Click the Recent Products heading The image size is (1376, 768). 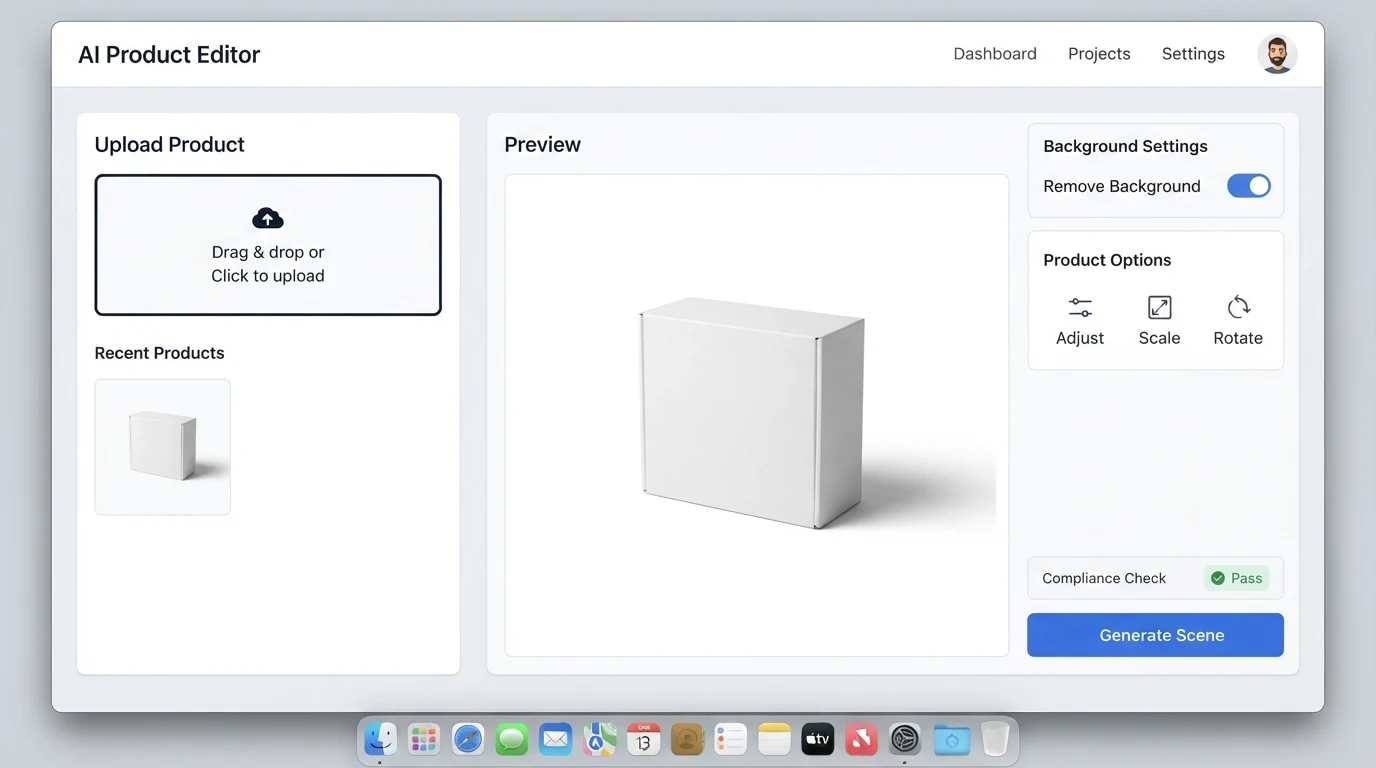tap(159, 353)
